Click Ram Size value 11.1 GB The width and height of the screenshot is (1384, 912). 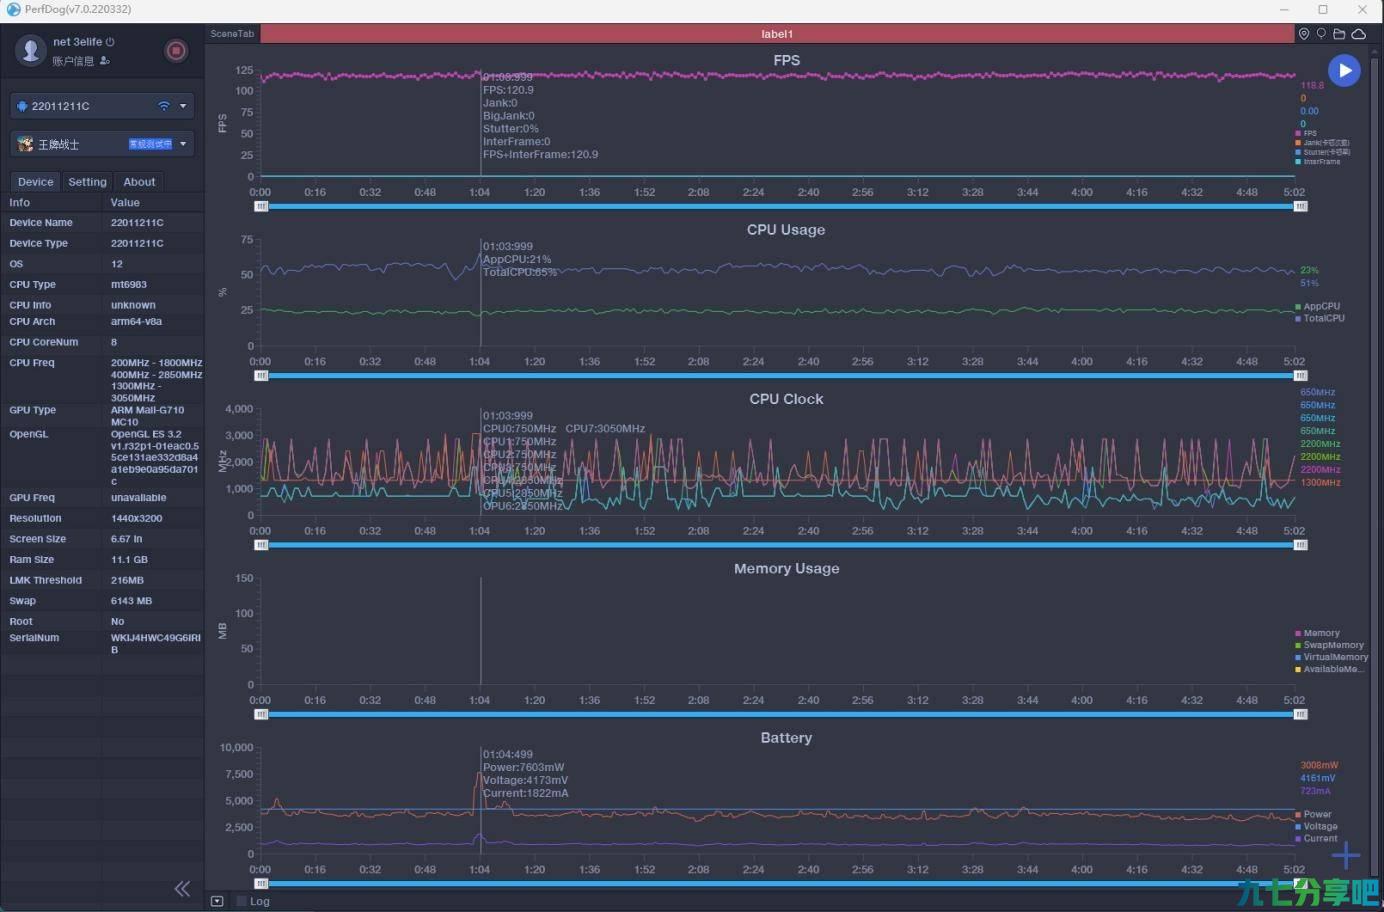pos(129,560)
